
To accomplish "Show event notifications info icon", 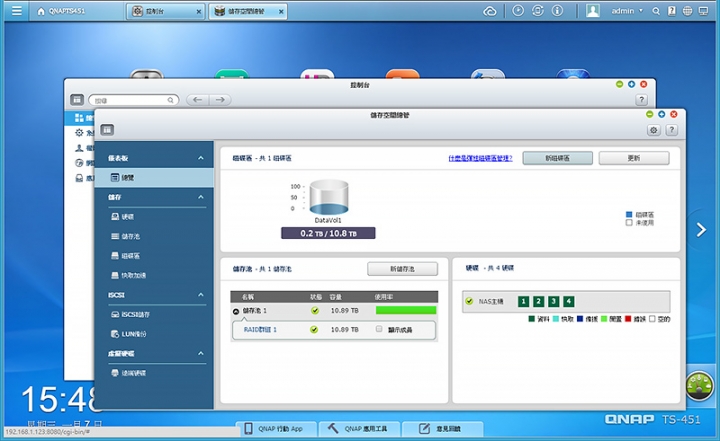I will pyautogui.click(x=557, y=11).
